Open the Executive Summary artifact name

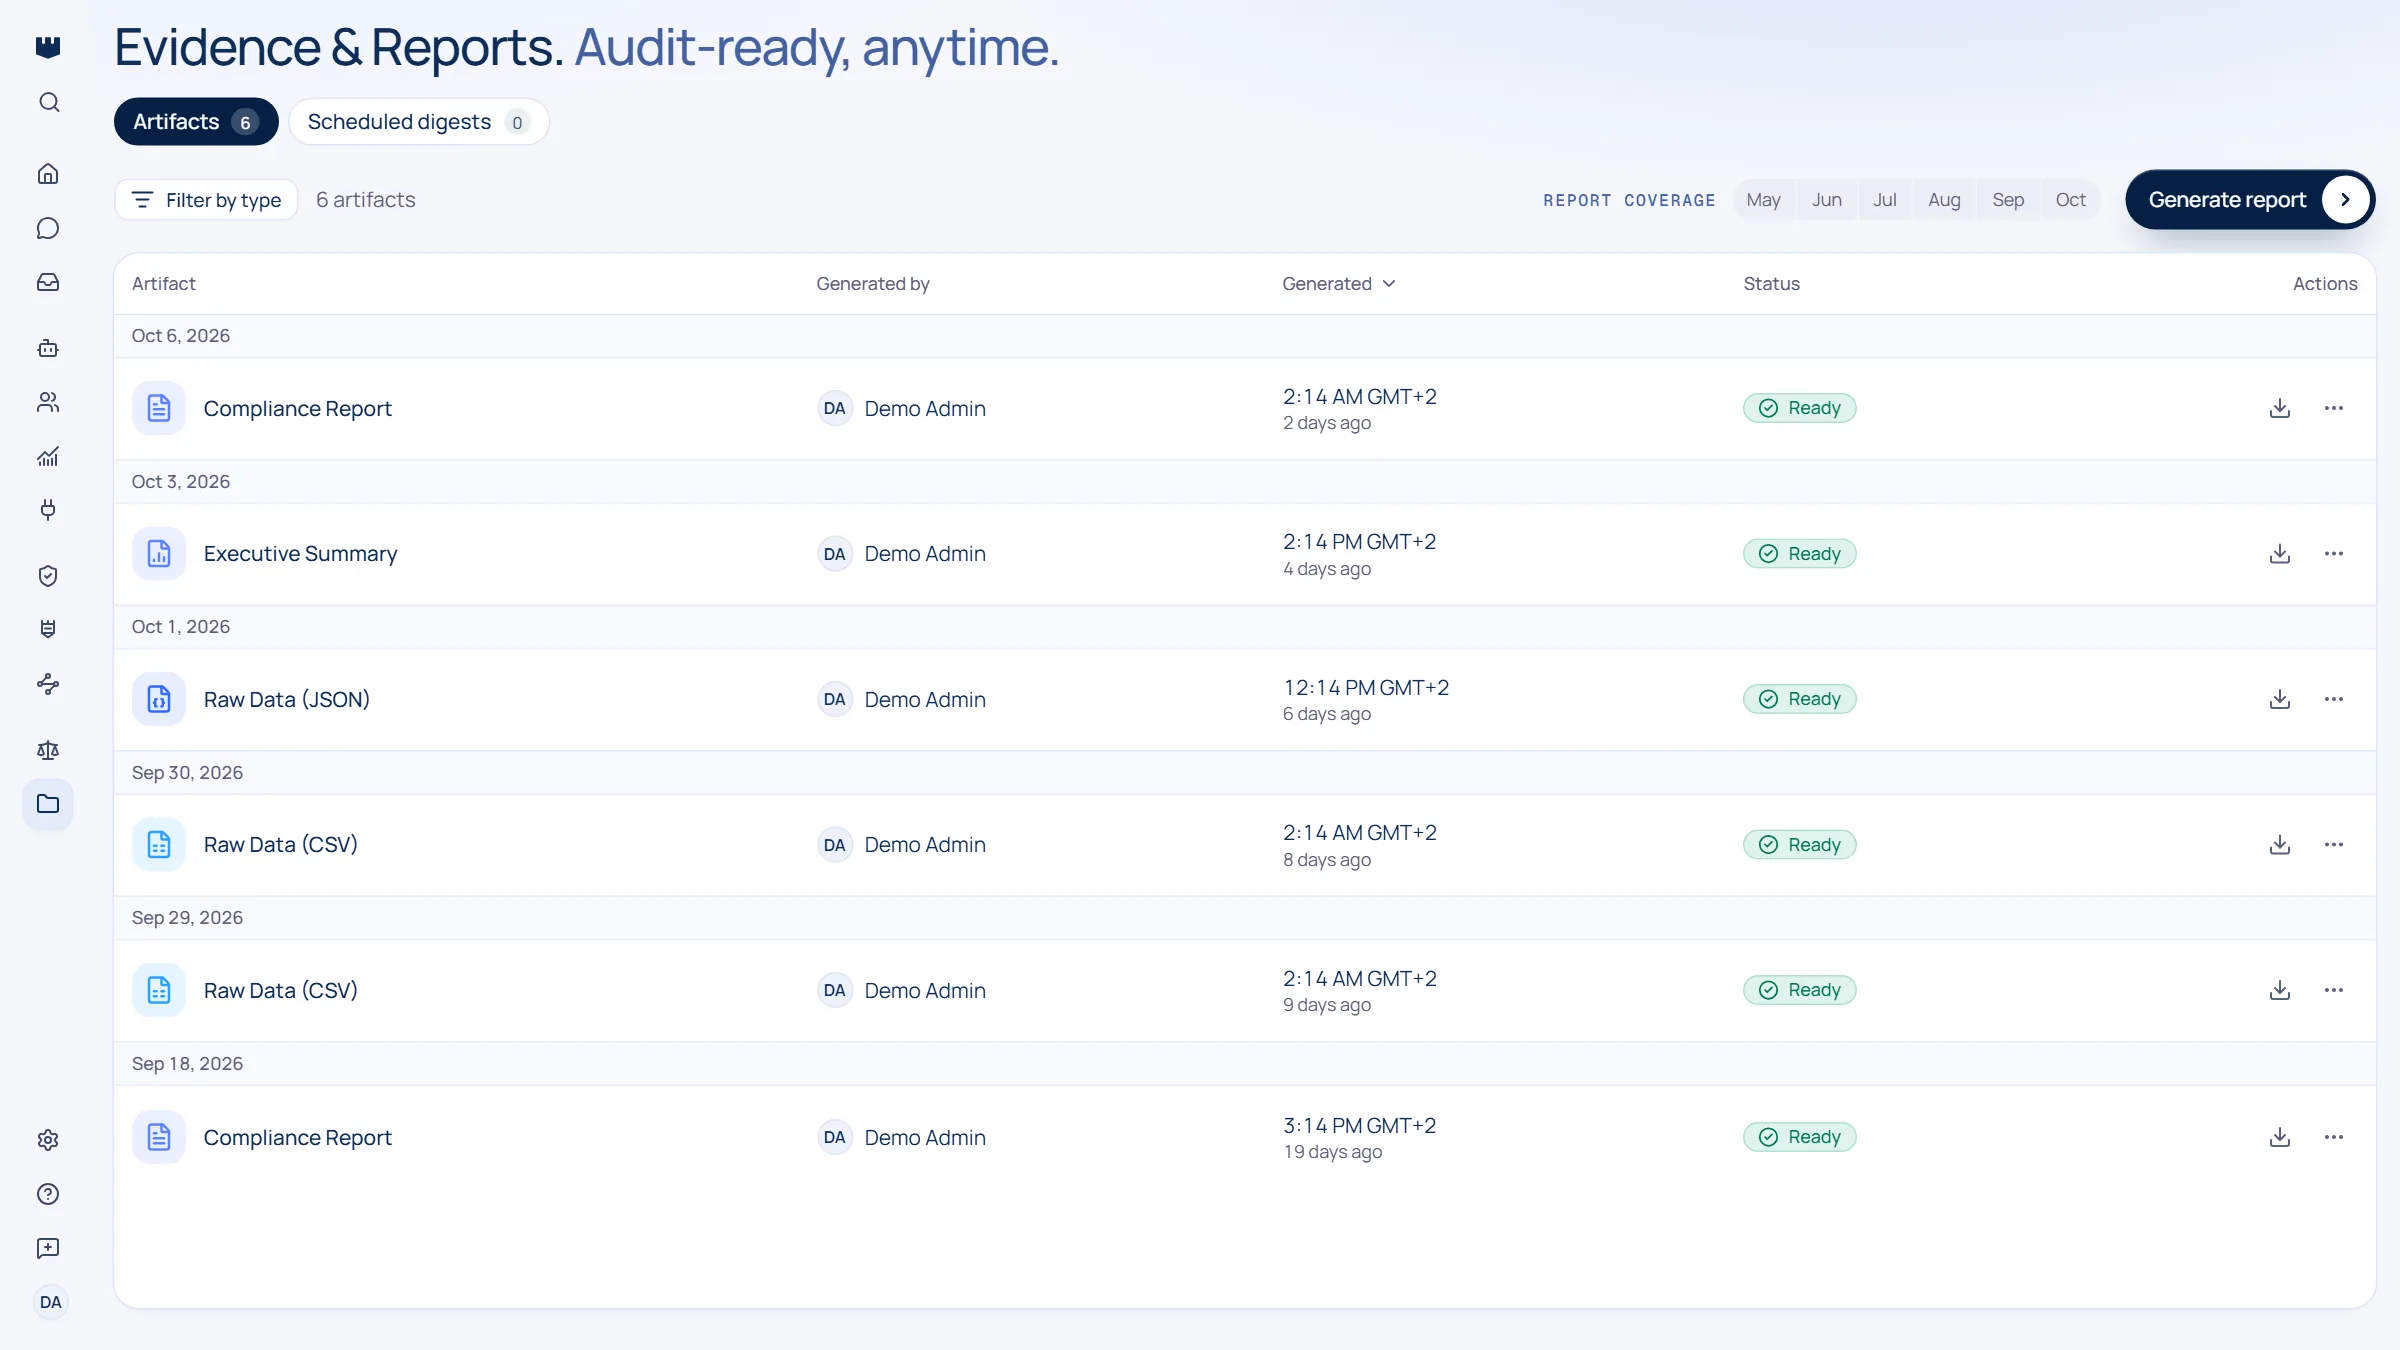click(x=300, y=554)
